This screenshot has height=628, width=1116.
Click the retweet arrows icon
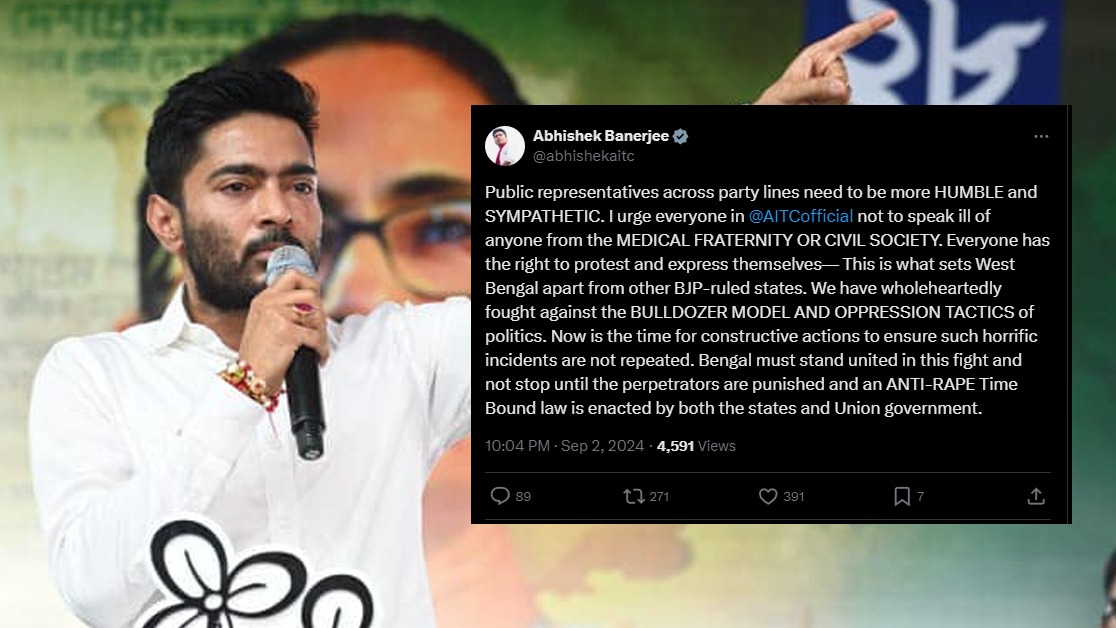(x=633, y=496)
